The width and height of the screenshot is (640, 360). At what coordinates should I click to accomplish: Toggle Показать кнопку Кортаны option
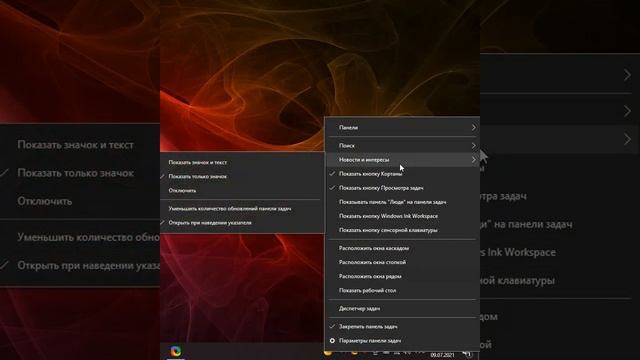pyautogui.click(x=402, y=174)
